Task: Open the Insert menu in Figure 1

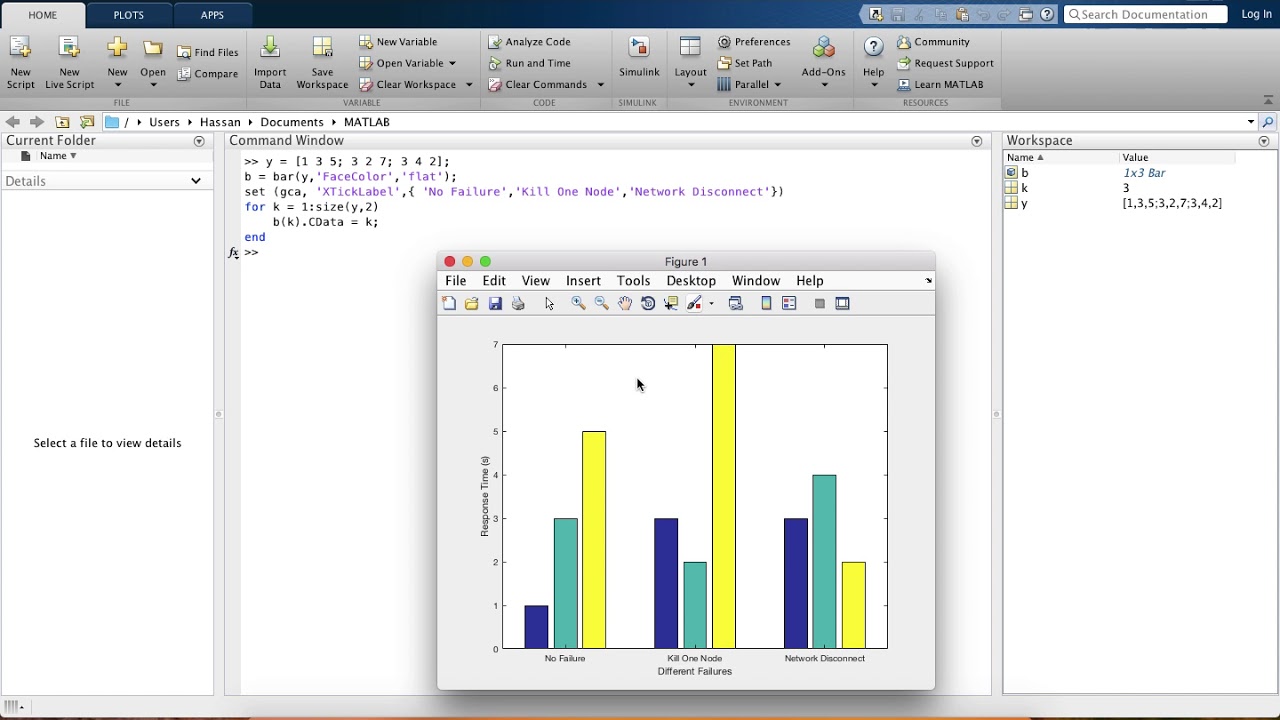Action: (583, 281)
